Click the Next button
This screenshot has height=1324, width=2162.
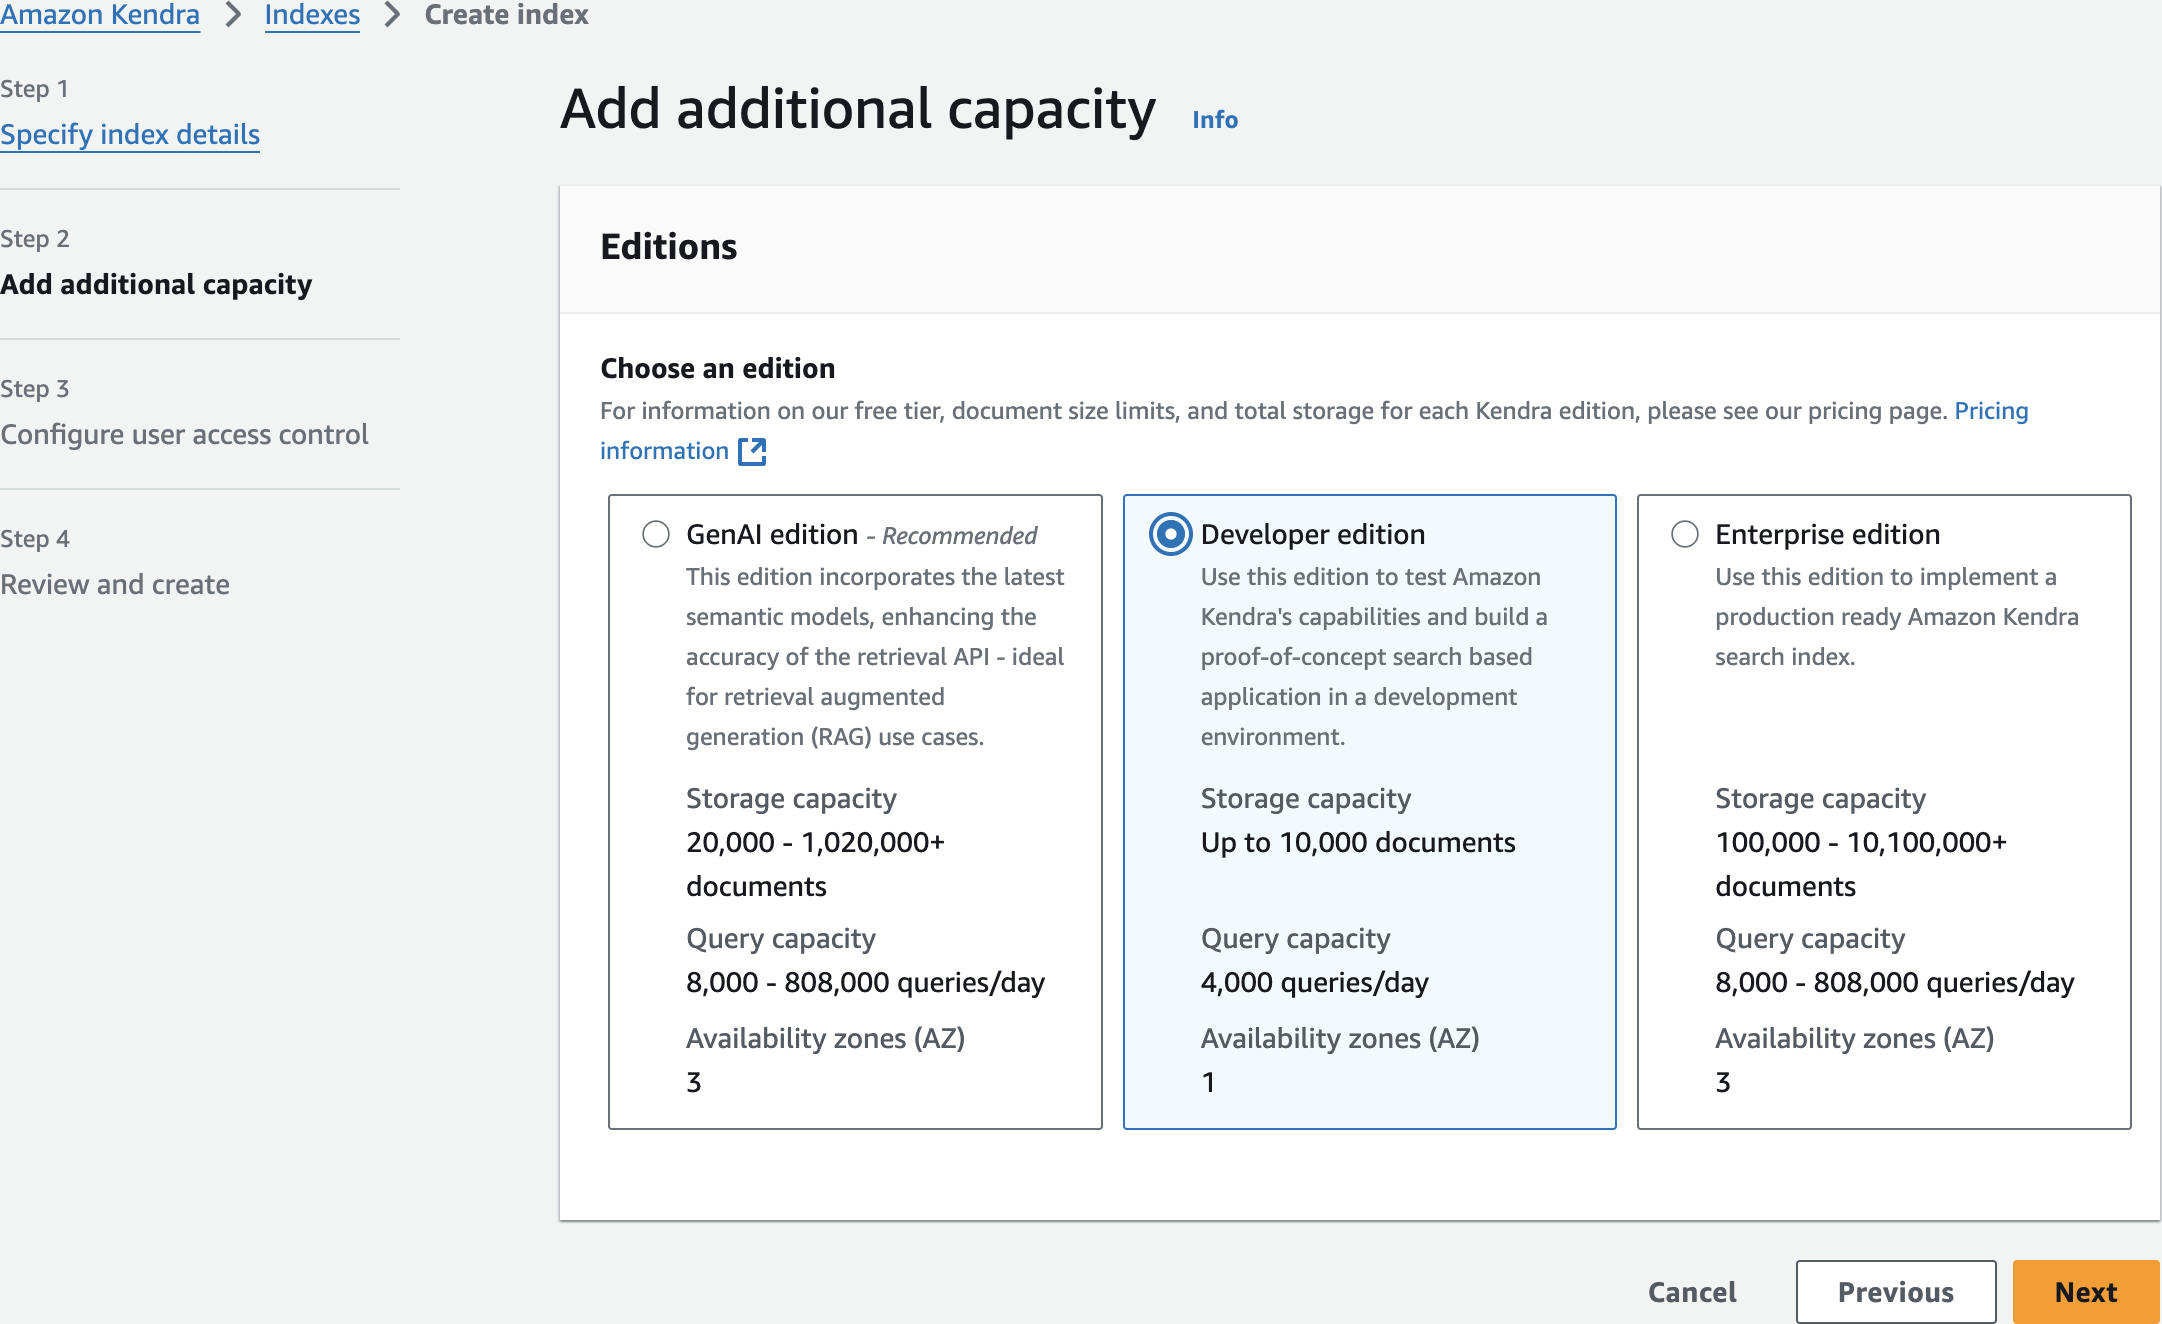point(2085,1292)
